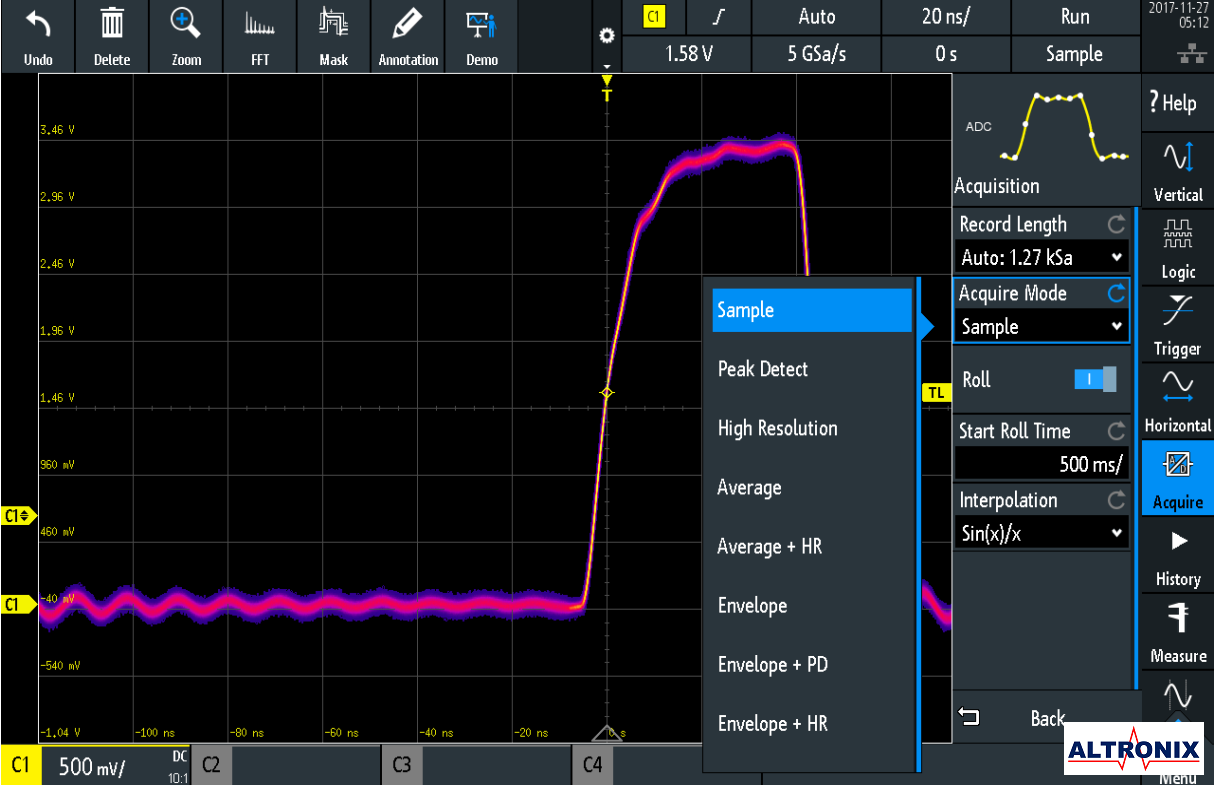The width and height of the screenshot is (1214, 785).
Task: Click the C1 ground level marker
Action: pyautogui.click(x=17, y=604)
